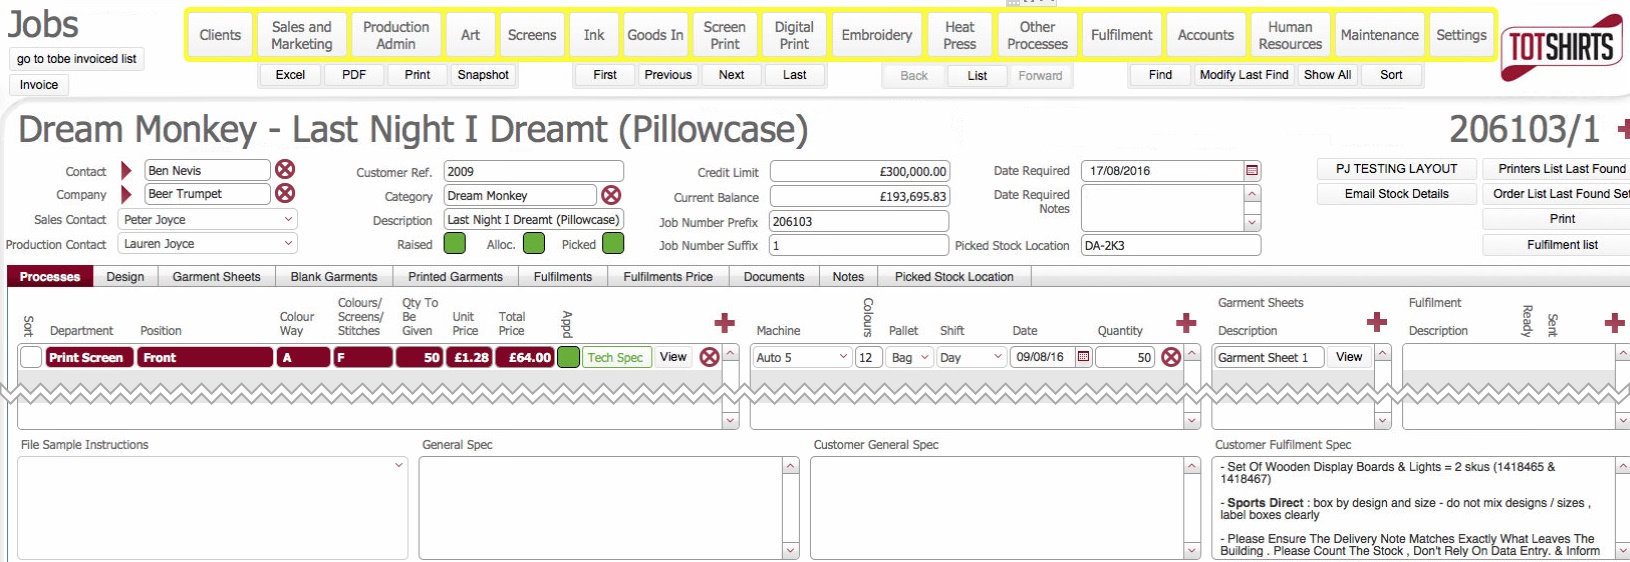Switch to the Blank Garments tab
The image size is (1630, 562).
point(333,277)
